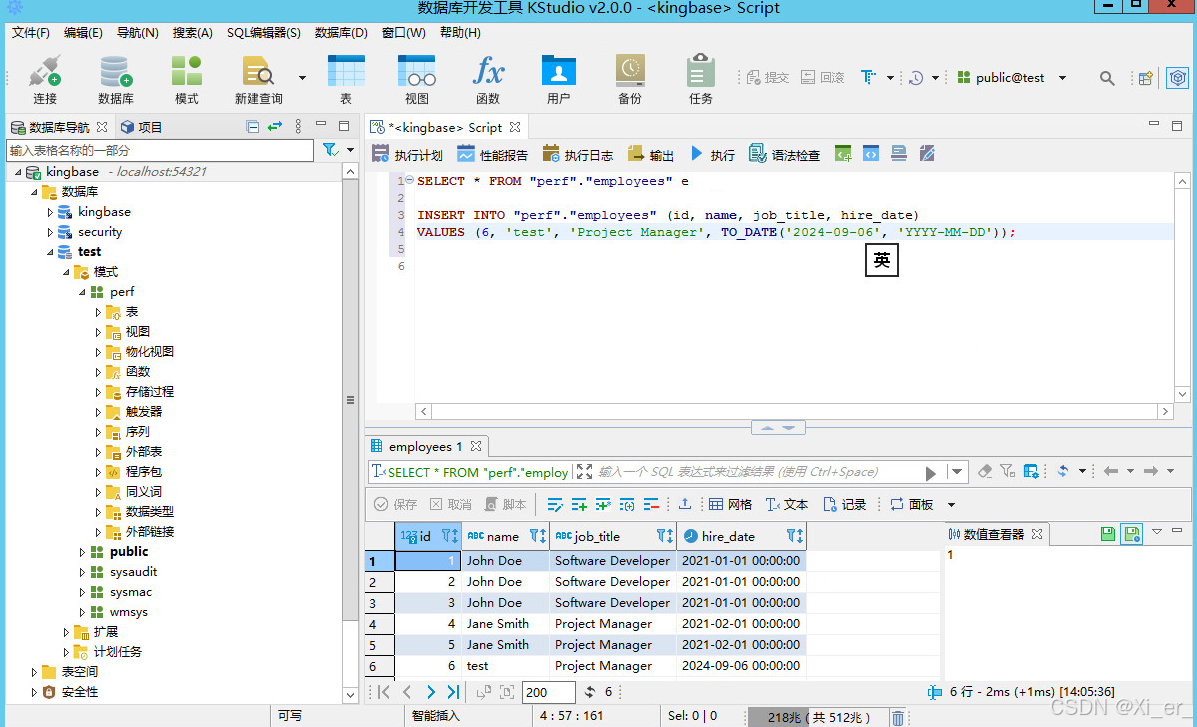Open the public@test schema dropdown
Screen dimensions: 1197x727
pos(1062,78)
